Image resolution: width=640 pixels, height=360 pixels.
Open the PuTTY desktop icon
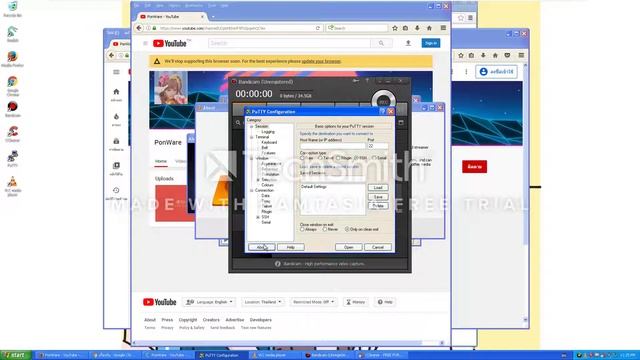(x=12, y=159)
